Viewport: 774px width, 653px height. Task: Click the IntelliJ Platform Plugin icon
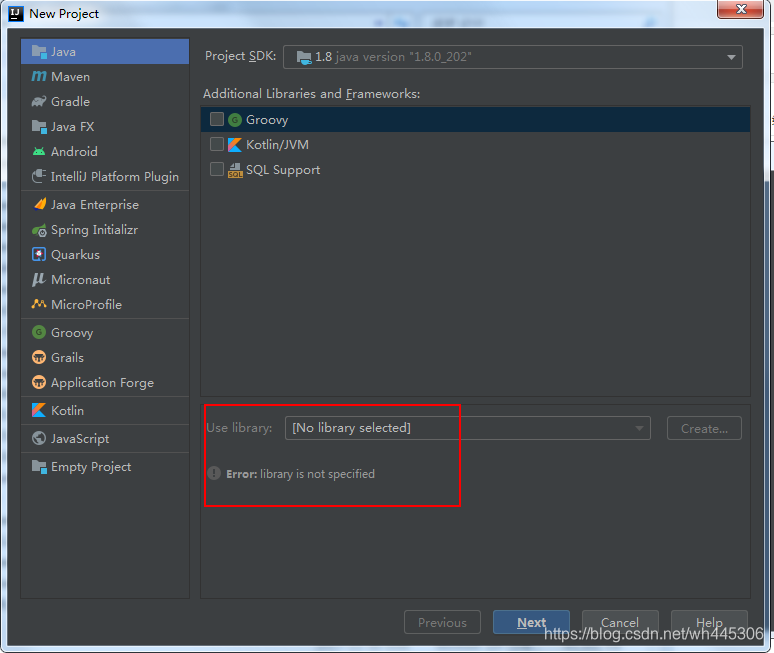(x=39, y=176)
